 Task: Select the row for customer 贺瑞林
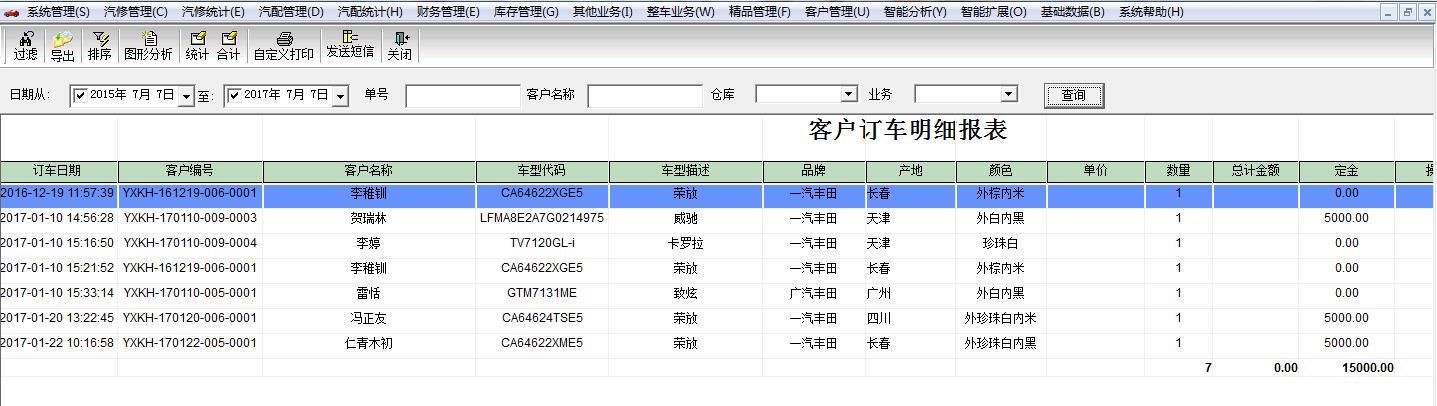tap(368, 218)
